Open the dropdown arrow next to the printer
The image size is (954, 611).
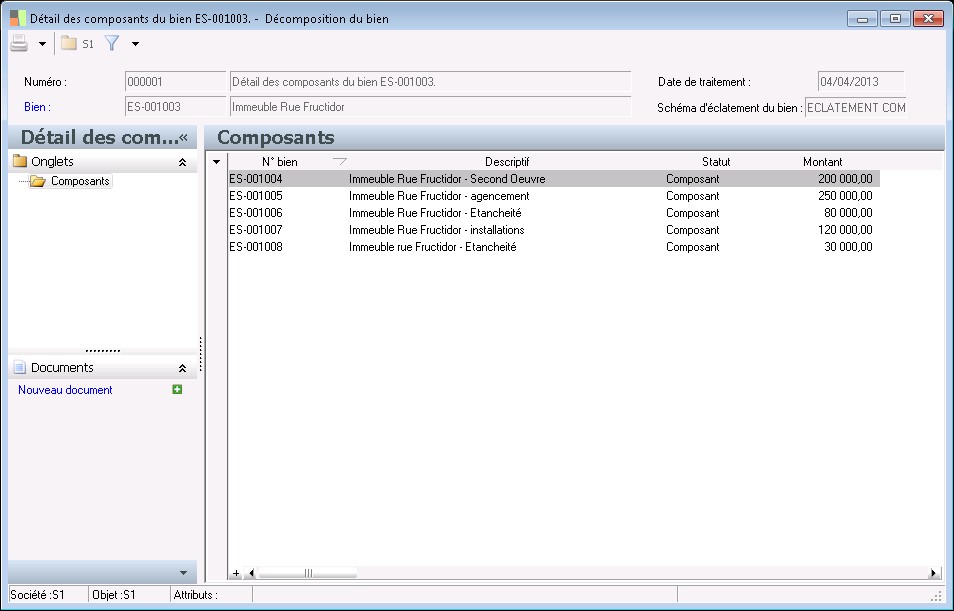42,44
